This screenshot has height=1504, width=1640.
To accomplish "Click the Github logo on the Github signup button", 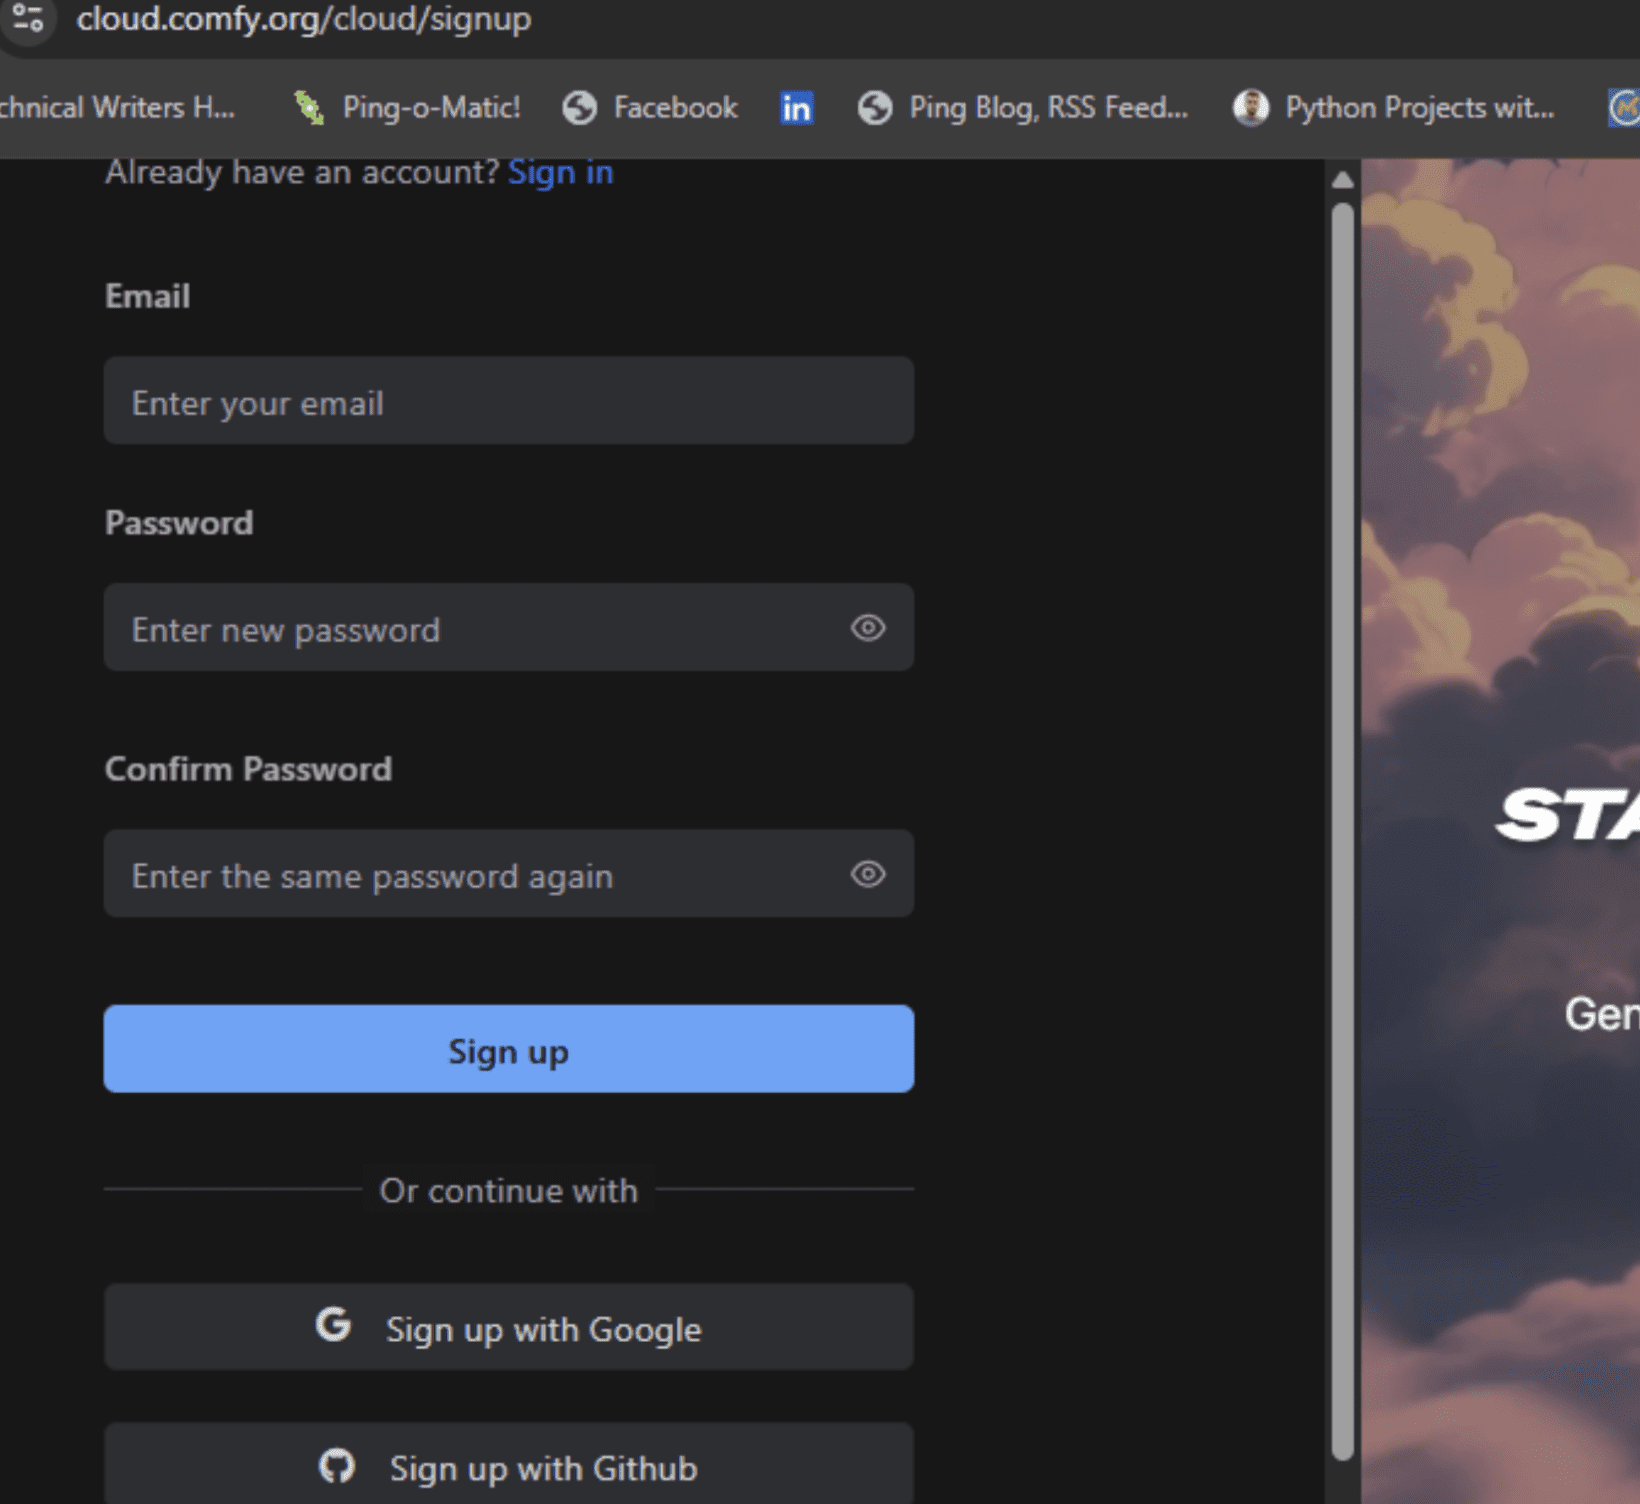I will click(339, 1467).
